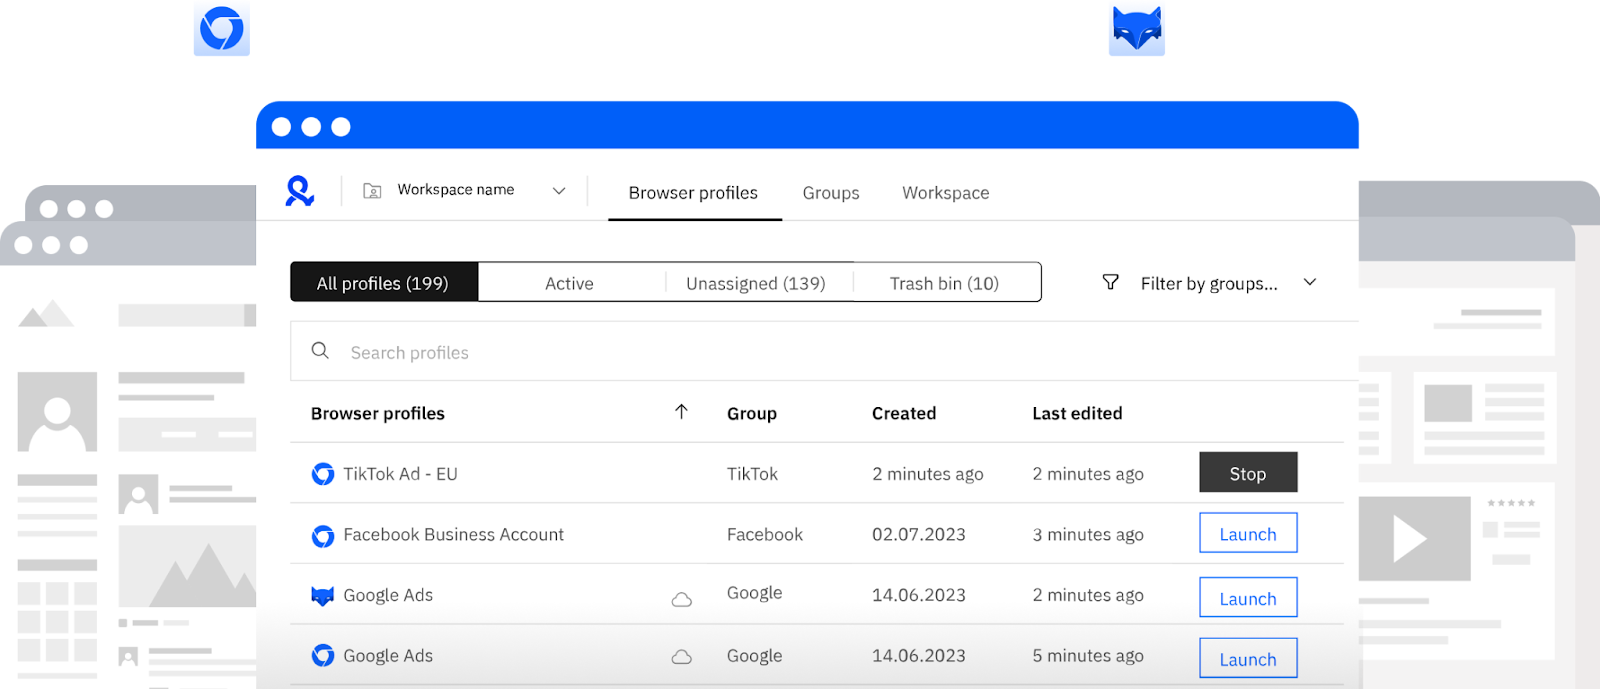
Task: Select the TikTok Ad - EU profile name
Action: tap(400, 474)
